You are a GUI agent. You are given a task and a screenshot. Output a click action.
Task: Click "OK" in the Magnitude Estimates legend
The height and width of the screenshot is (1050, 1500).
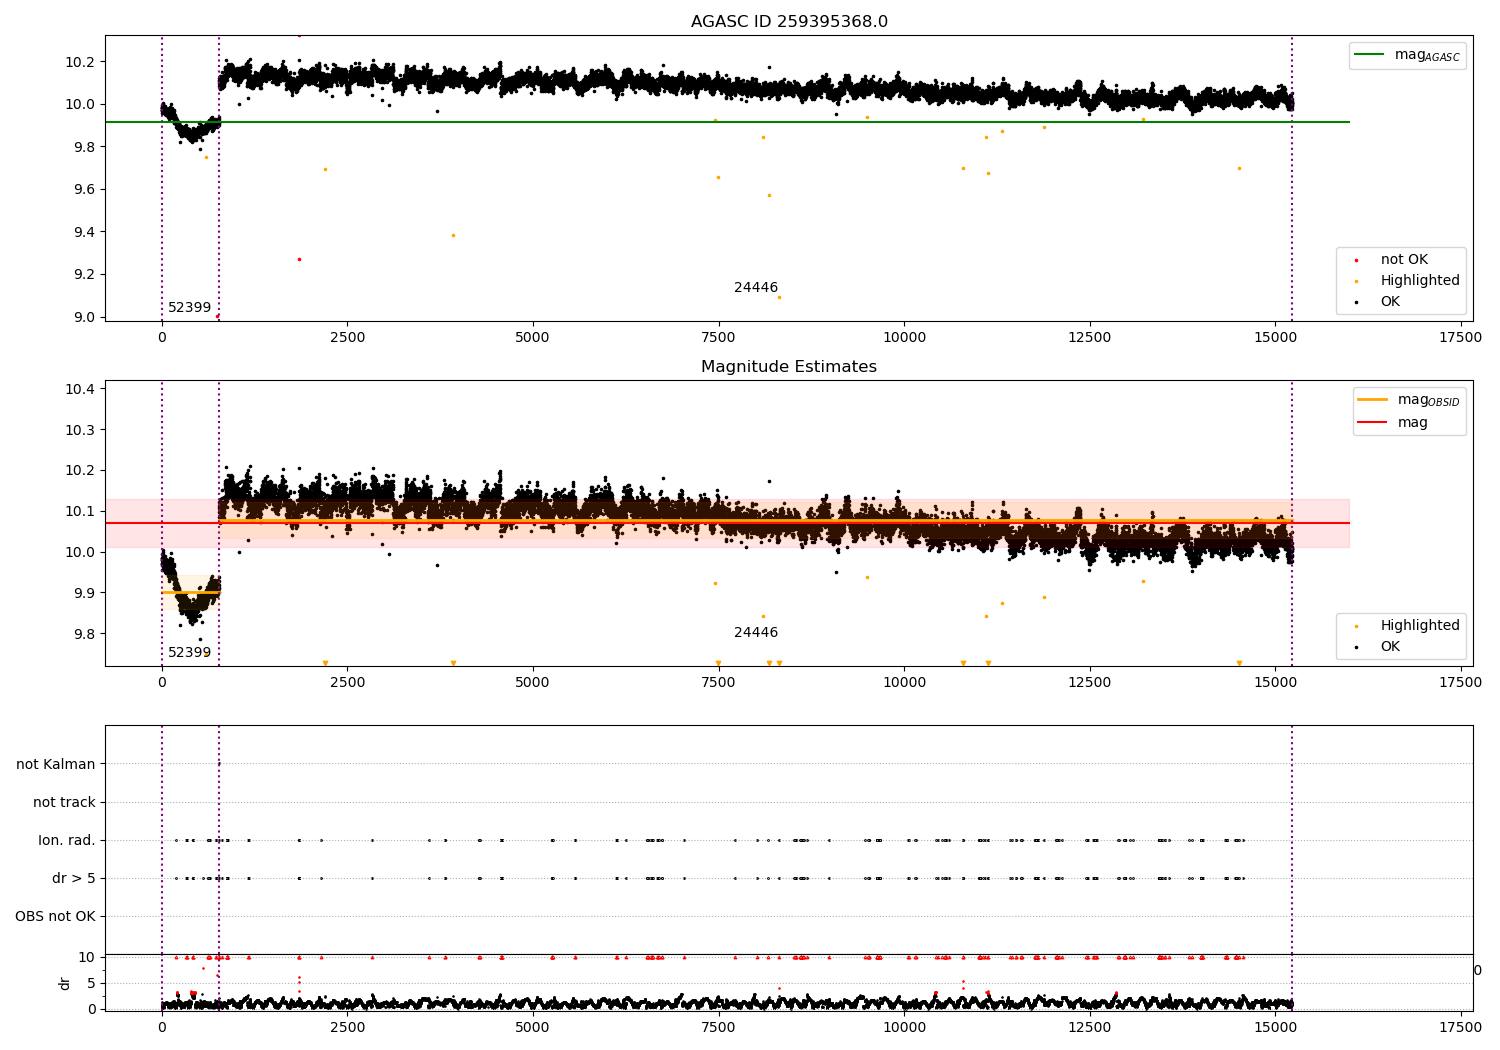click(1390, 647)
